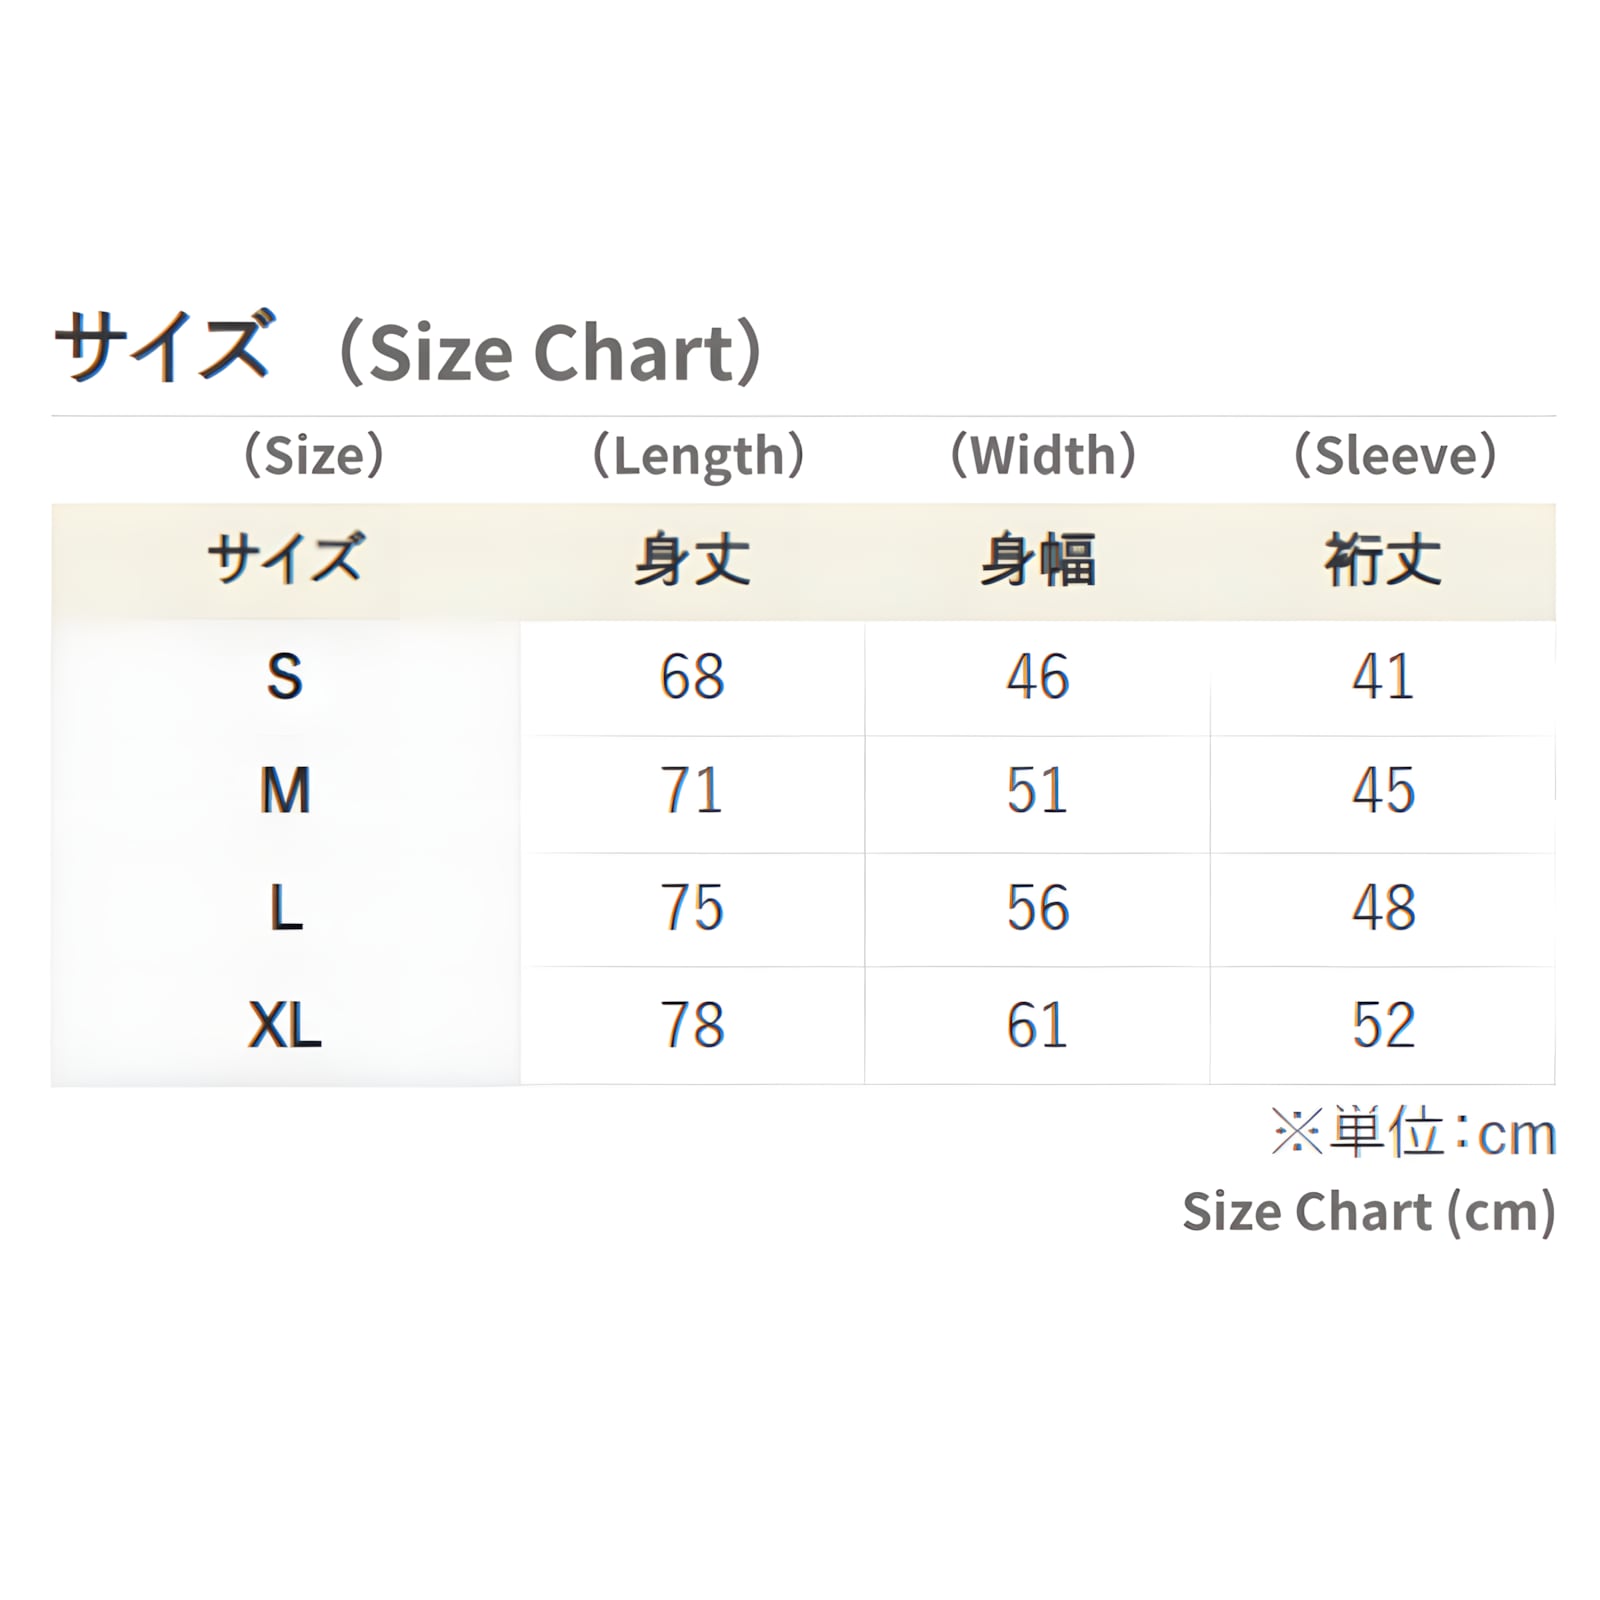Click the サイズ (Size Chart) heading
The image size is (1600, 1600).
409,348
